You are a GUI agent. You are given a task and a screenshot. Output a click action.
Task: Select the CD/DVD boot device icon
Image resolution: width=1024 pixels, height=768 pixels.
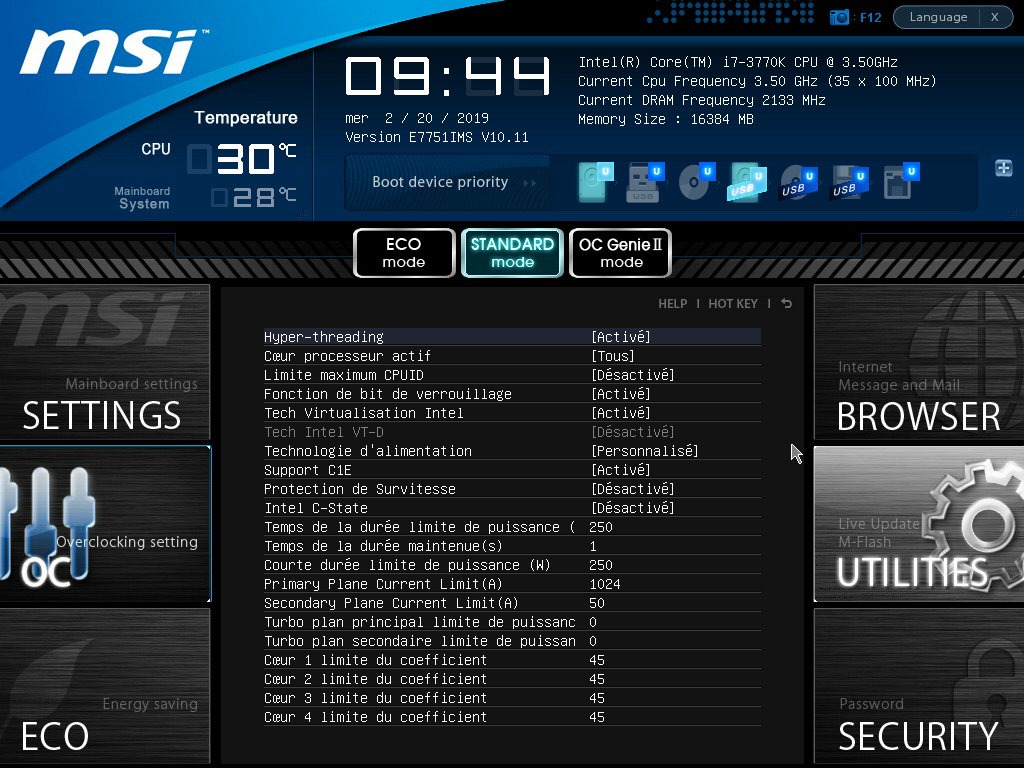(x=696, y=182)
